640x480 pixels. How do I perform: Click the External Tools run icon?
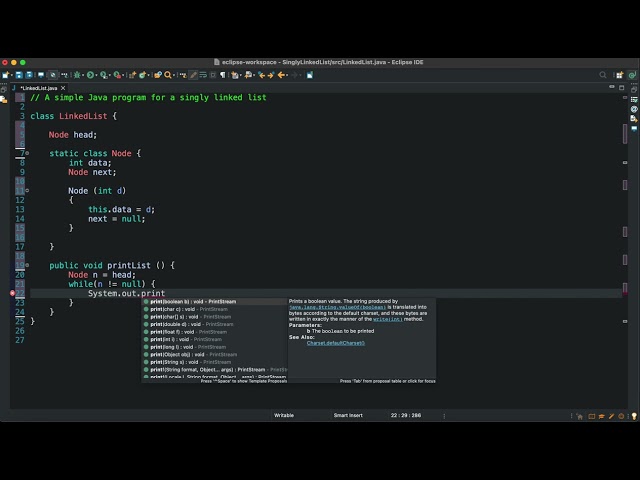(x=118, y=75)
